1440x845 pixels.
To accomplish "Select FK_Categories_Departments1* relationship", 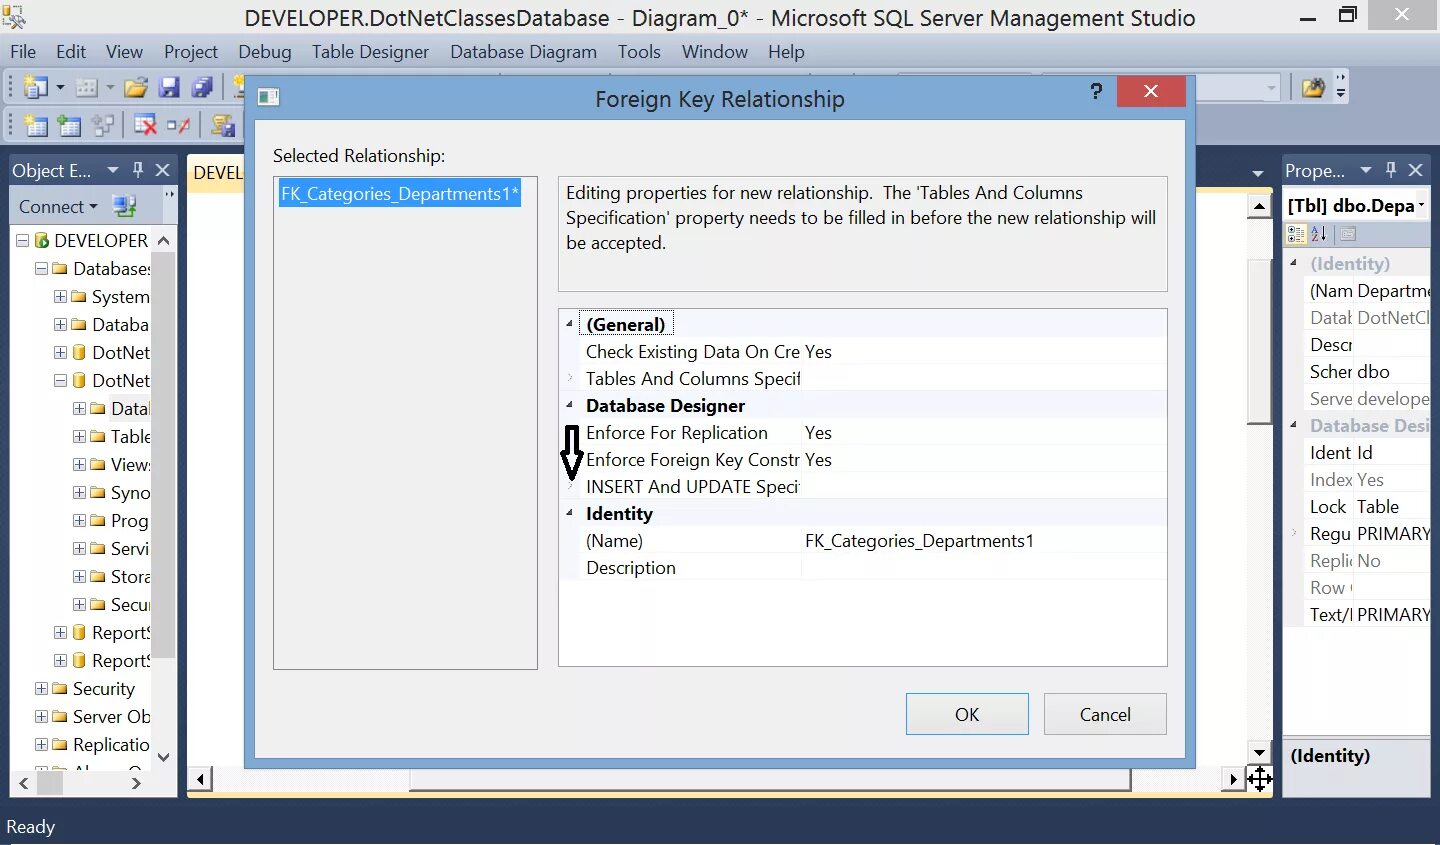I will (400, 194).
